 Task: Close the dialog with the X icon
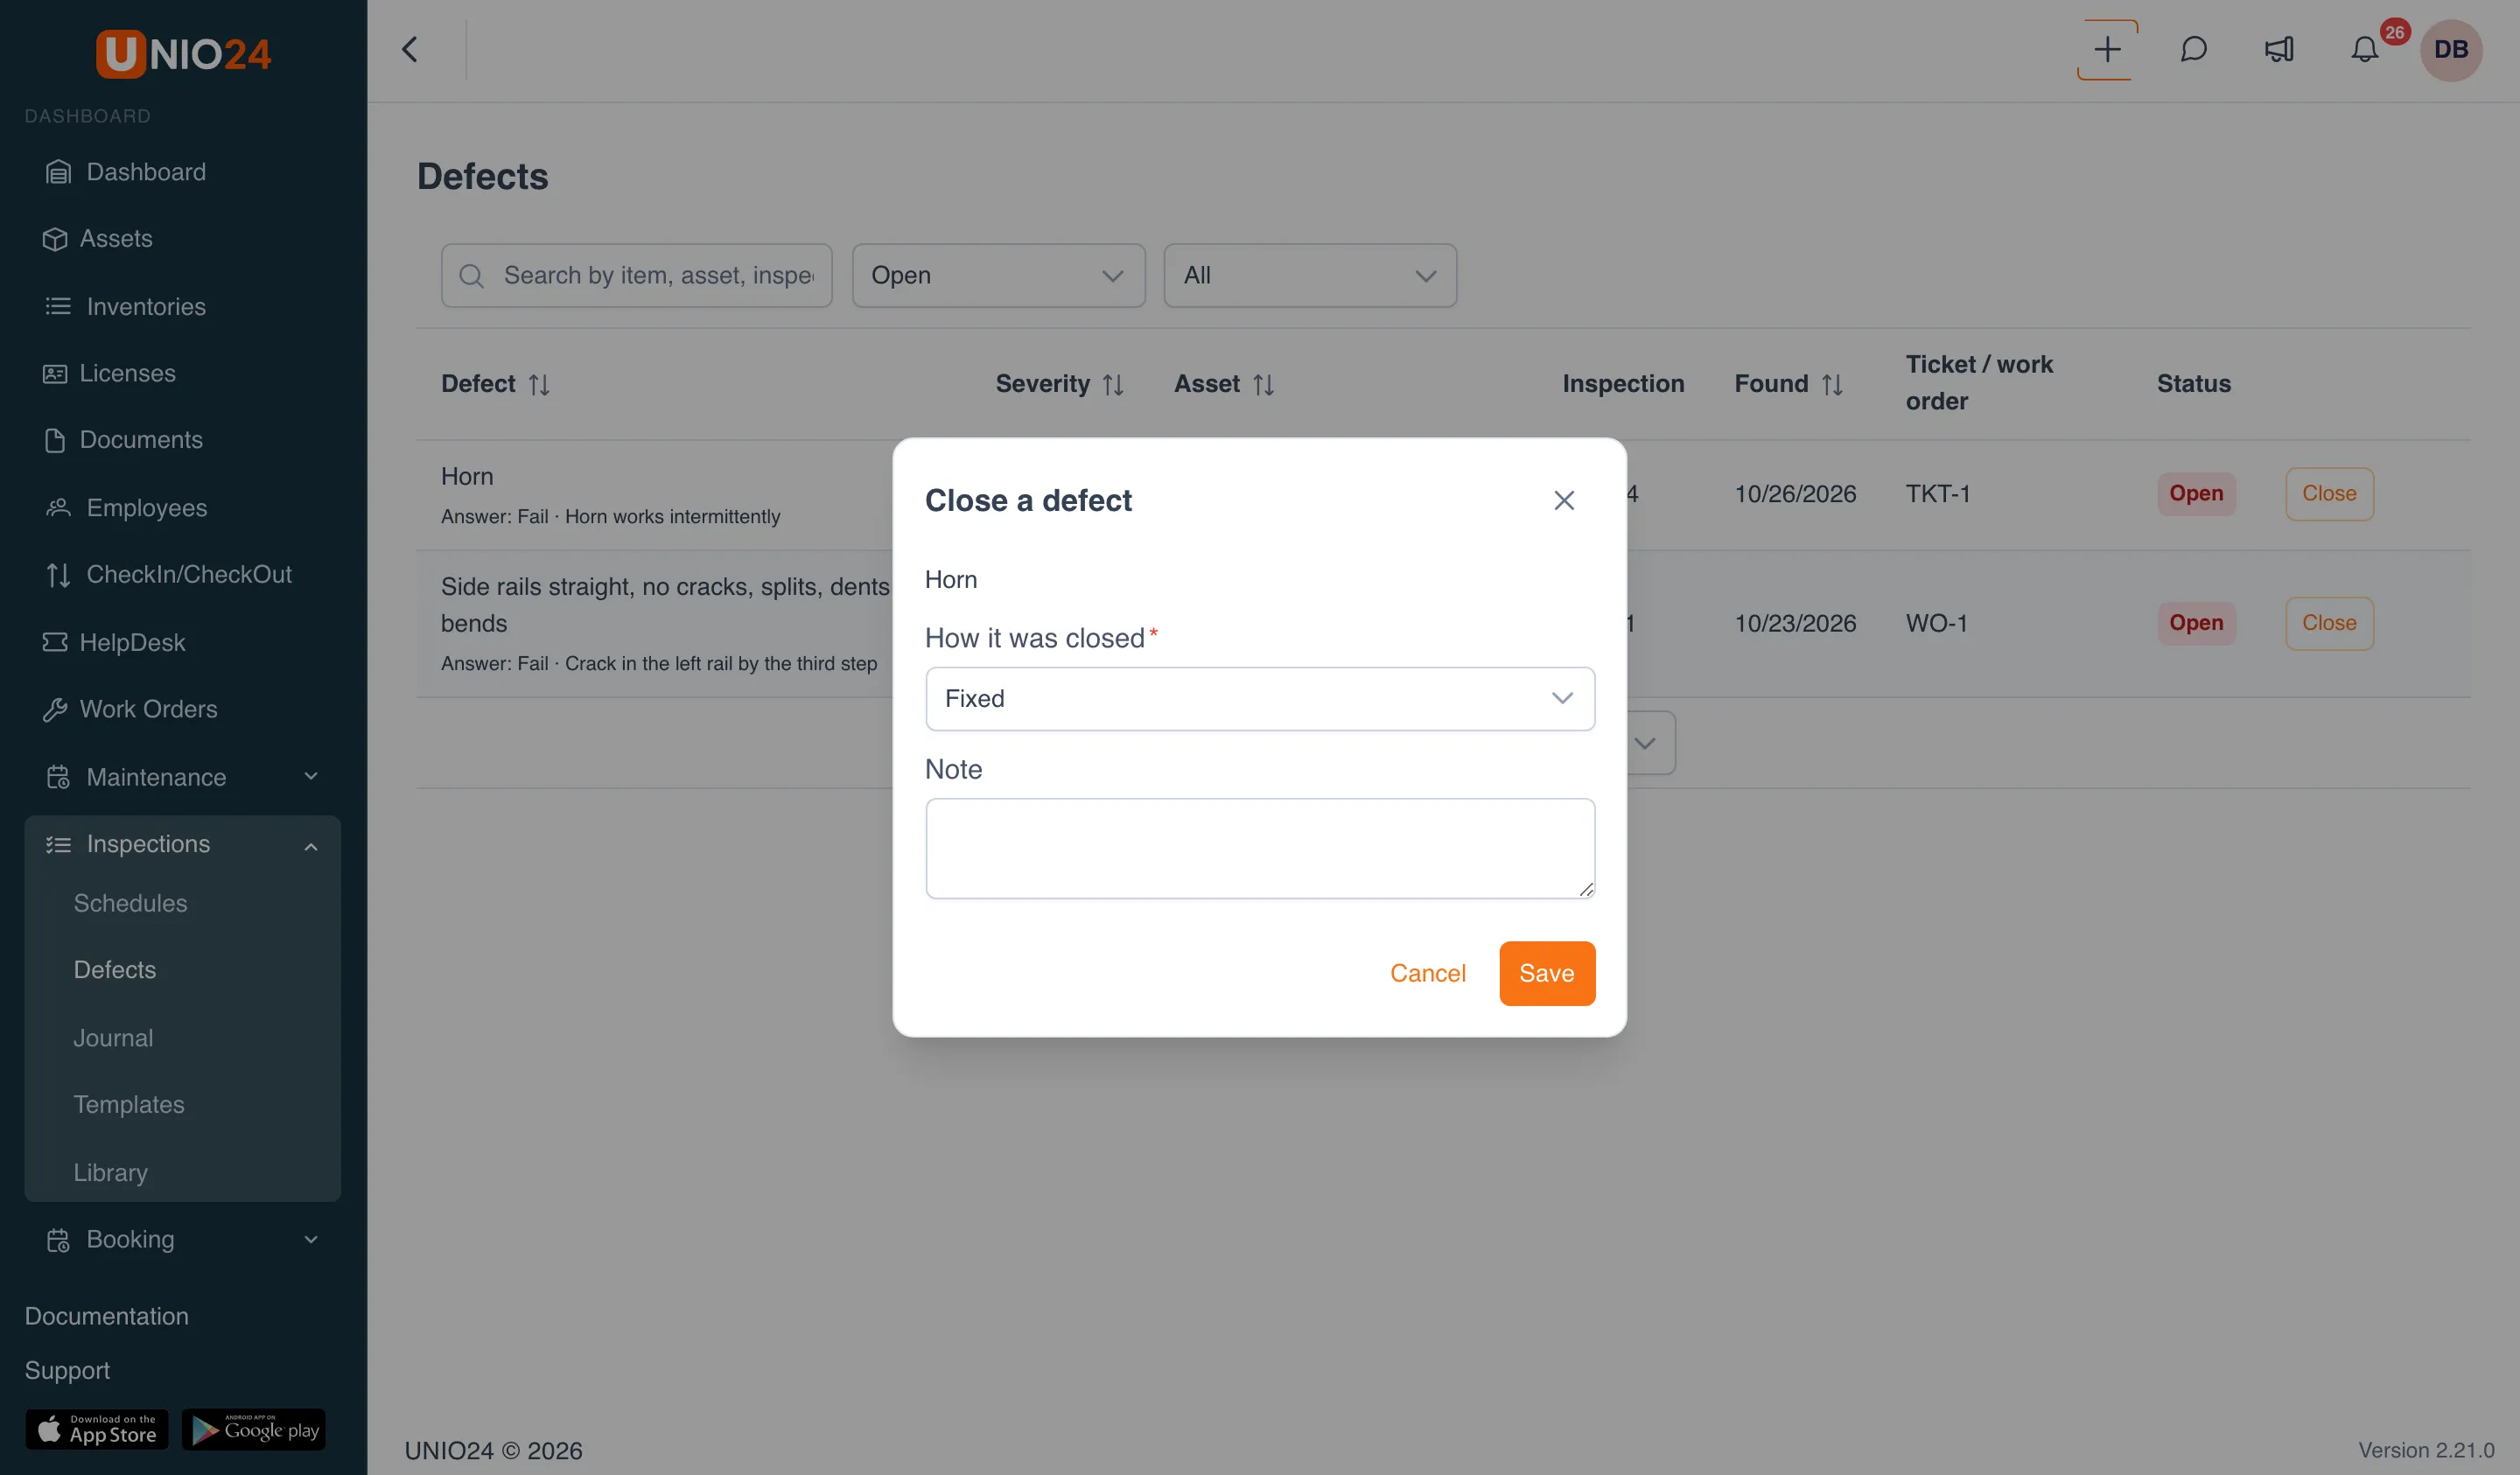tap(1564, 500)
